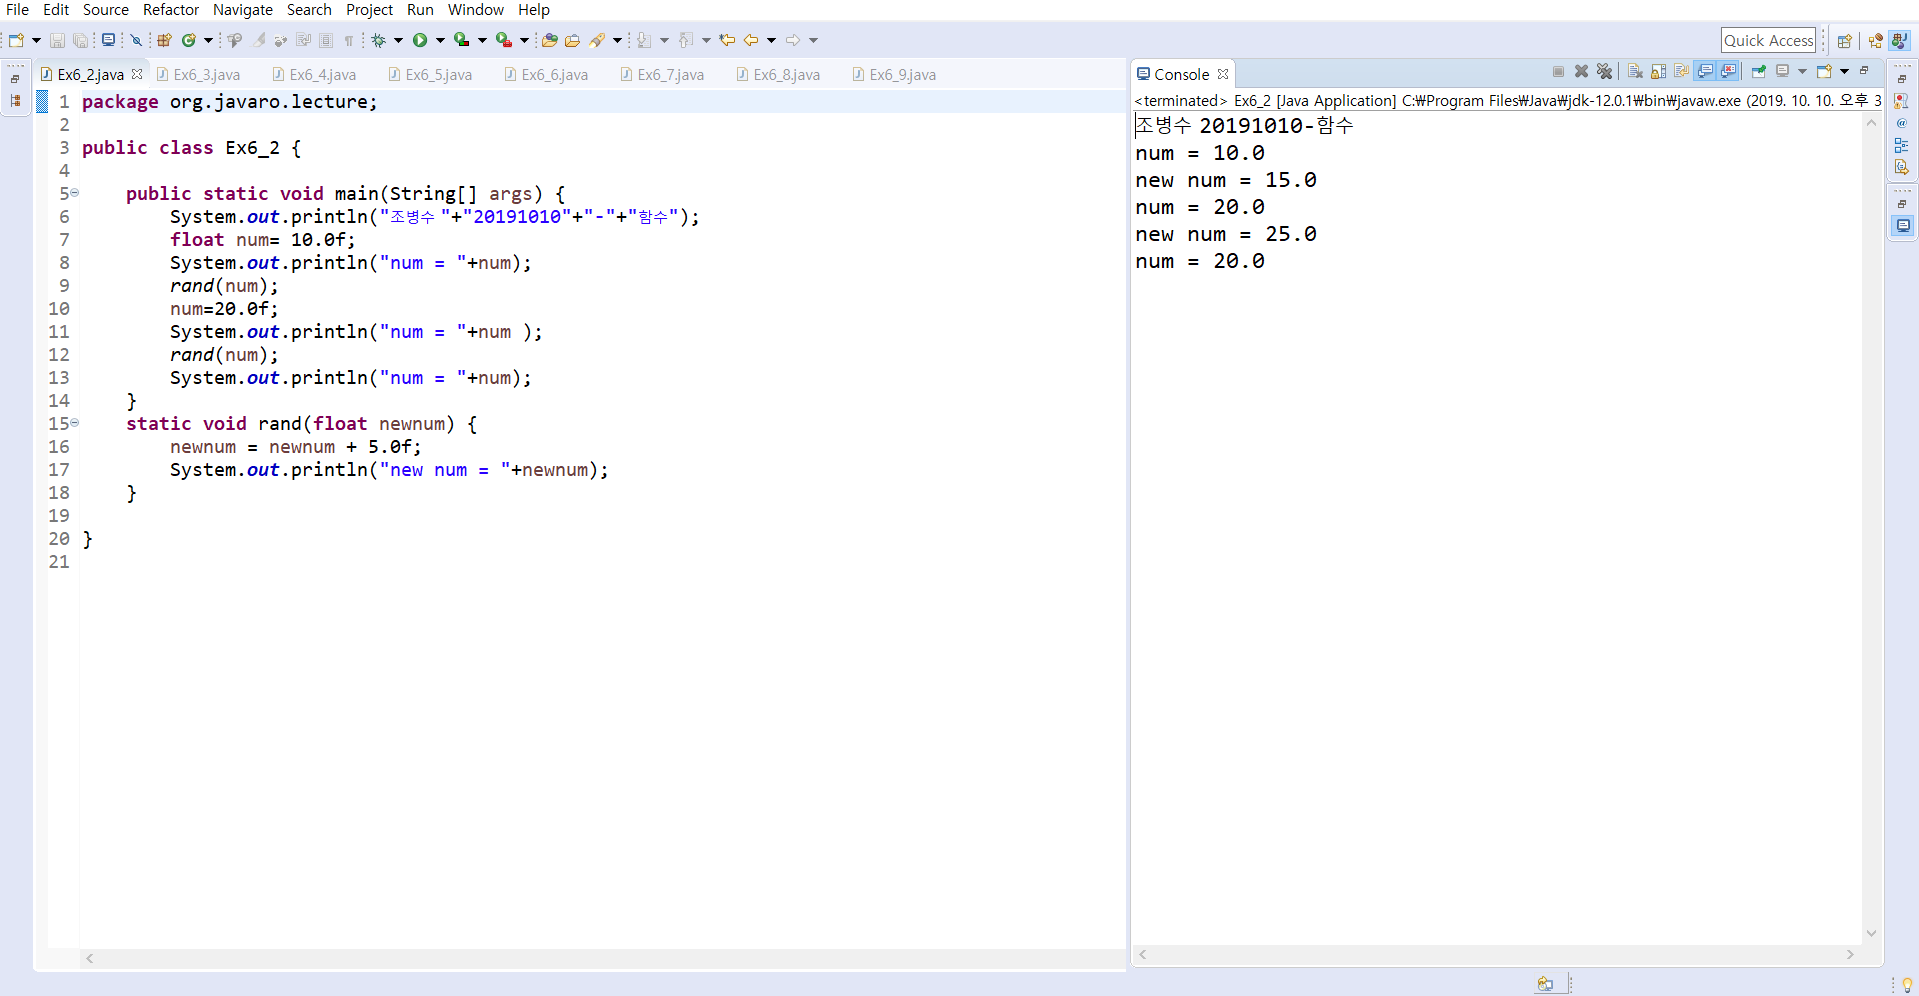Expand the New Java Class dropdown
The width and height of the screenshot is (1919, 996).
click(208, 41)
